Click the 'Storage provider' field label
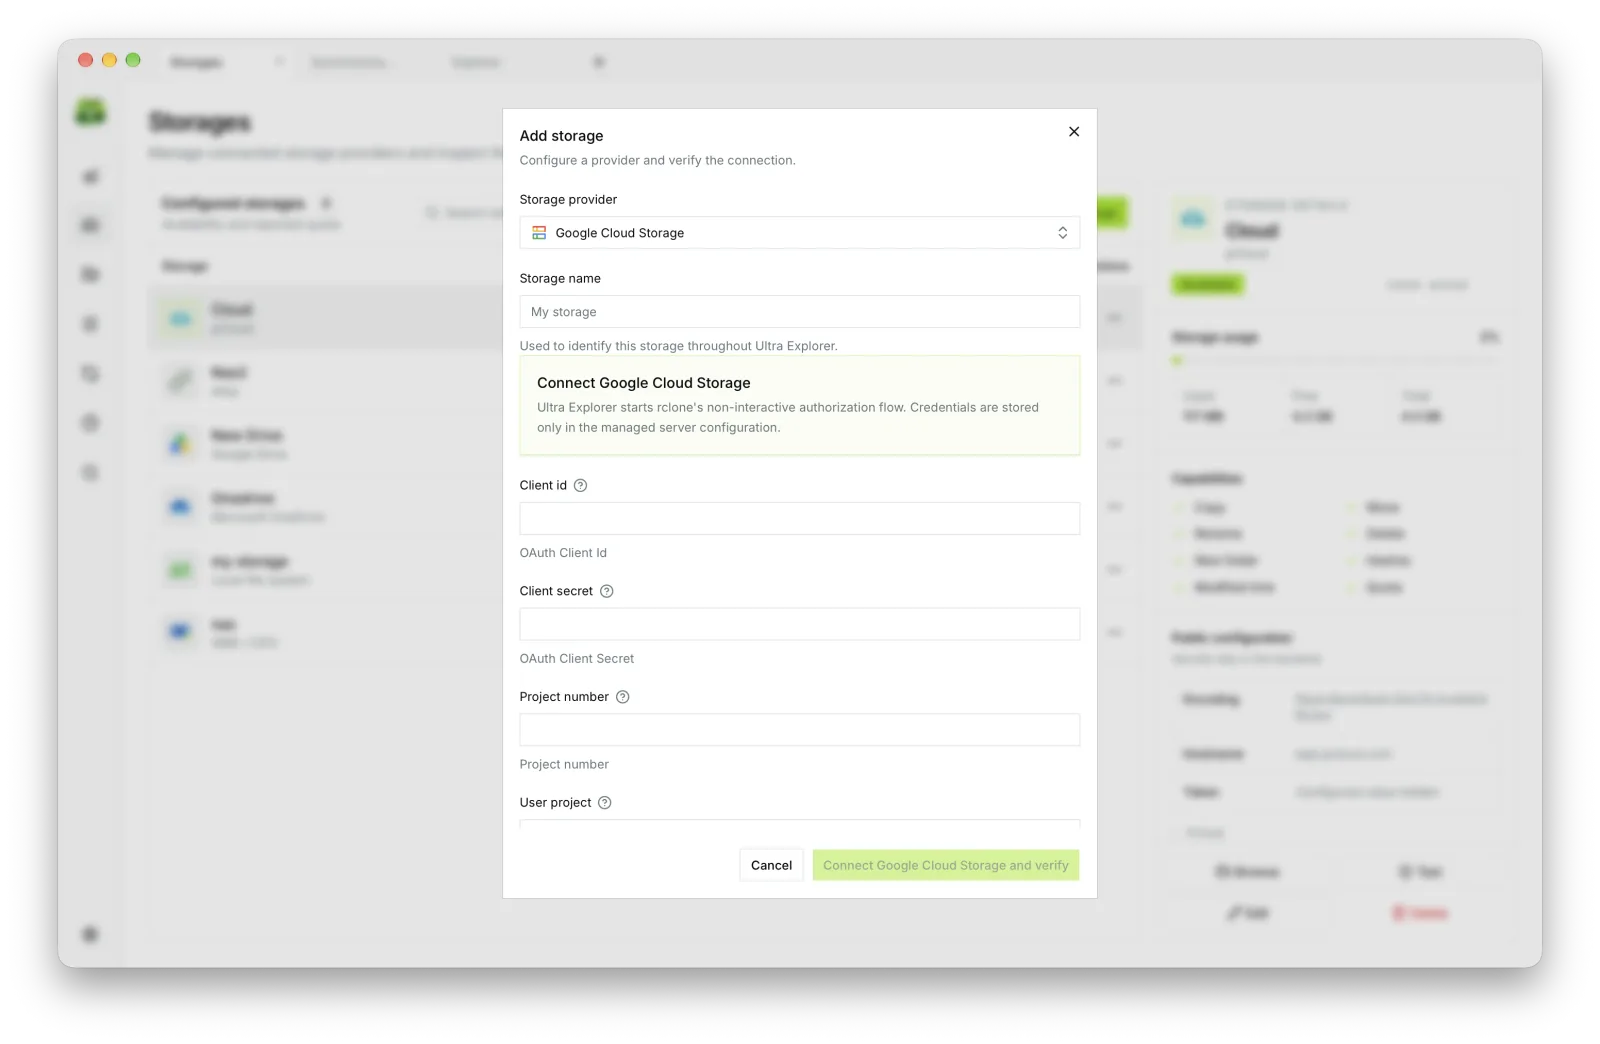This screenshot has height=1044, width=1600. (568, 200)
